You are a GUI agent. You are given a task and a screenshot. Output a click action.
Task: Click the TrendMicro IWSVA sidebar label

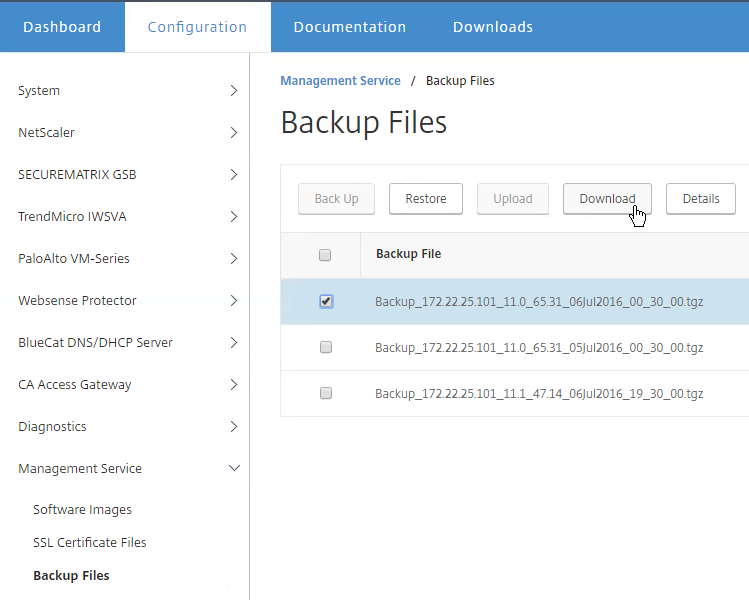[x=72, y=216]
